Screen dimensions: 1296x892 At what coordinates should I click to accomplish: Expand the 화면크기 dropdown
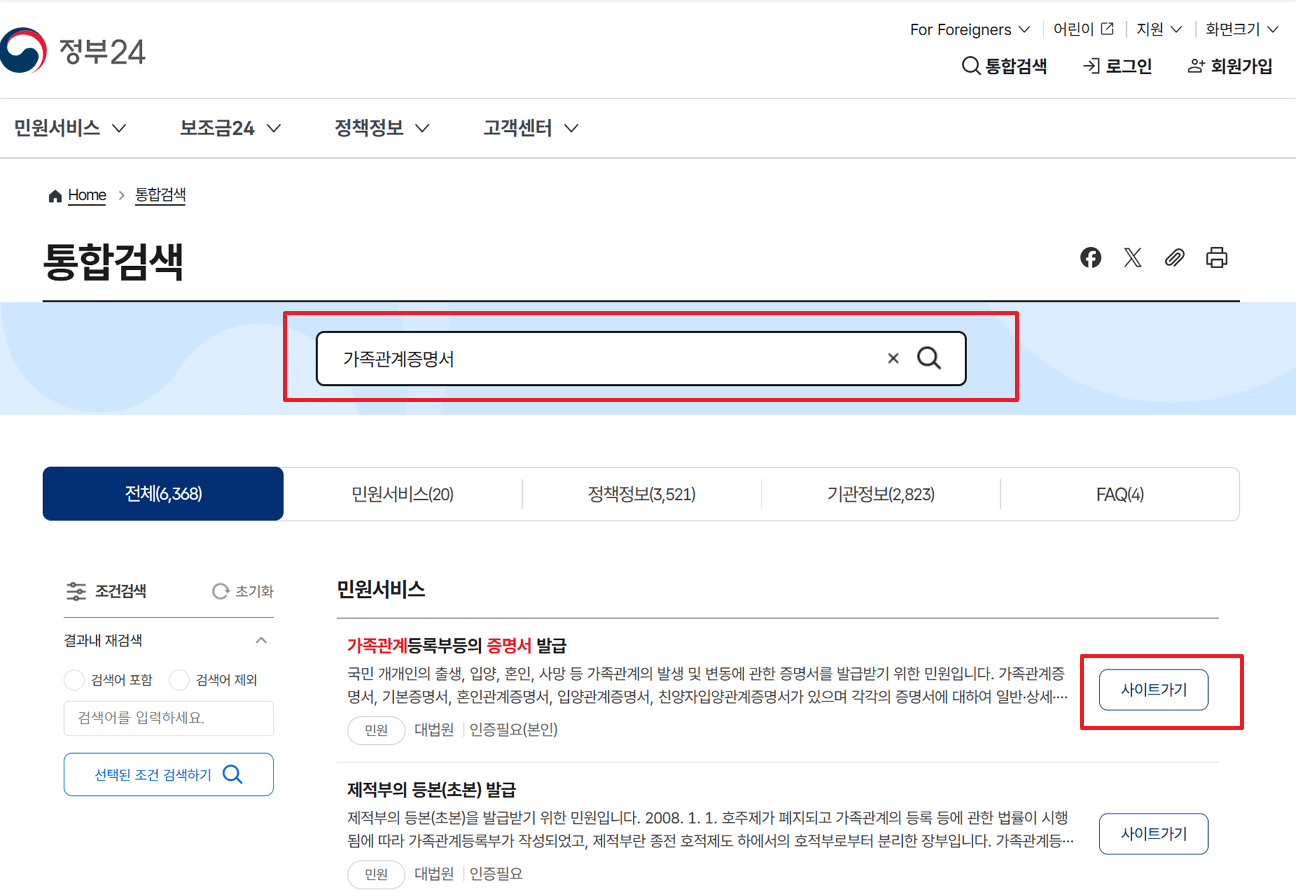pyautogui.click(x=1240, y=29)
